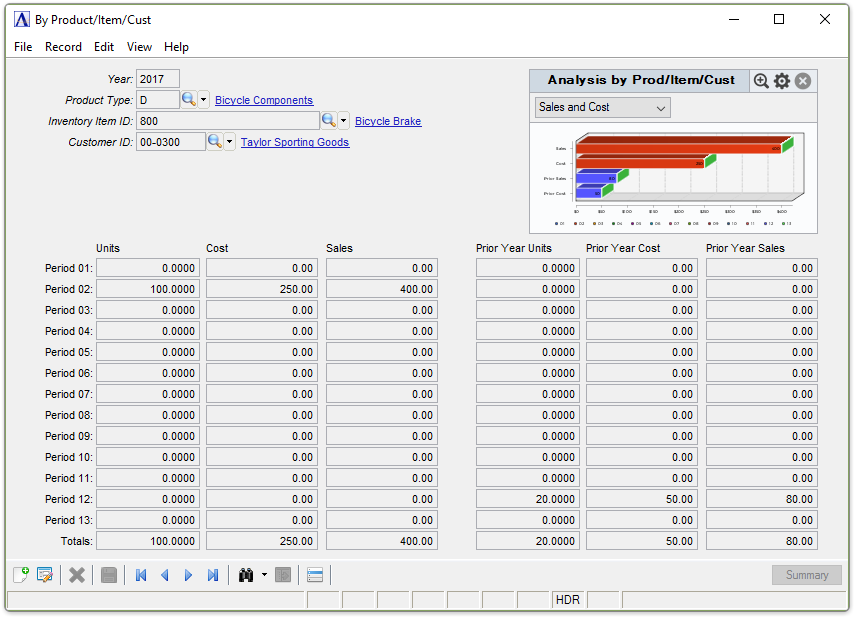The width and height of the screenshot is (858, 620).
Task: Open the Record menu
Action: [x=63, y=47]
